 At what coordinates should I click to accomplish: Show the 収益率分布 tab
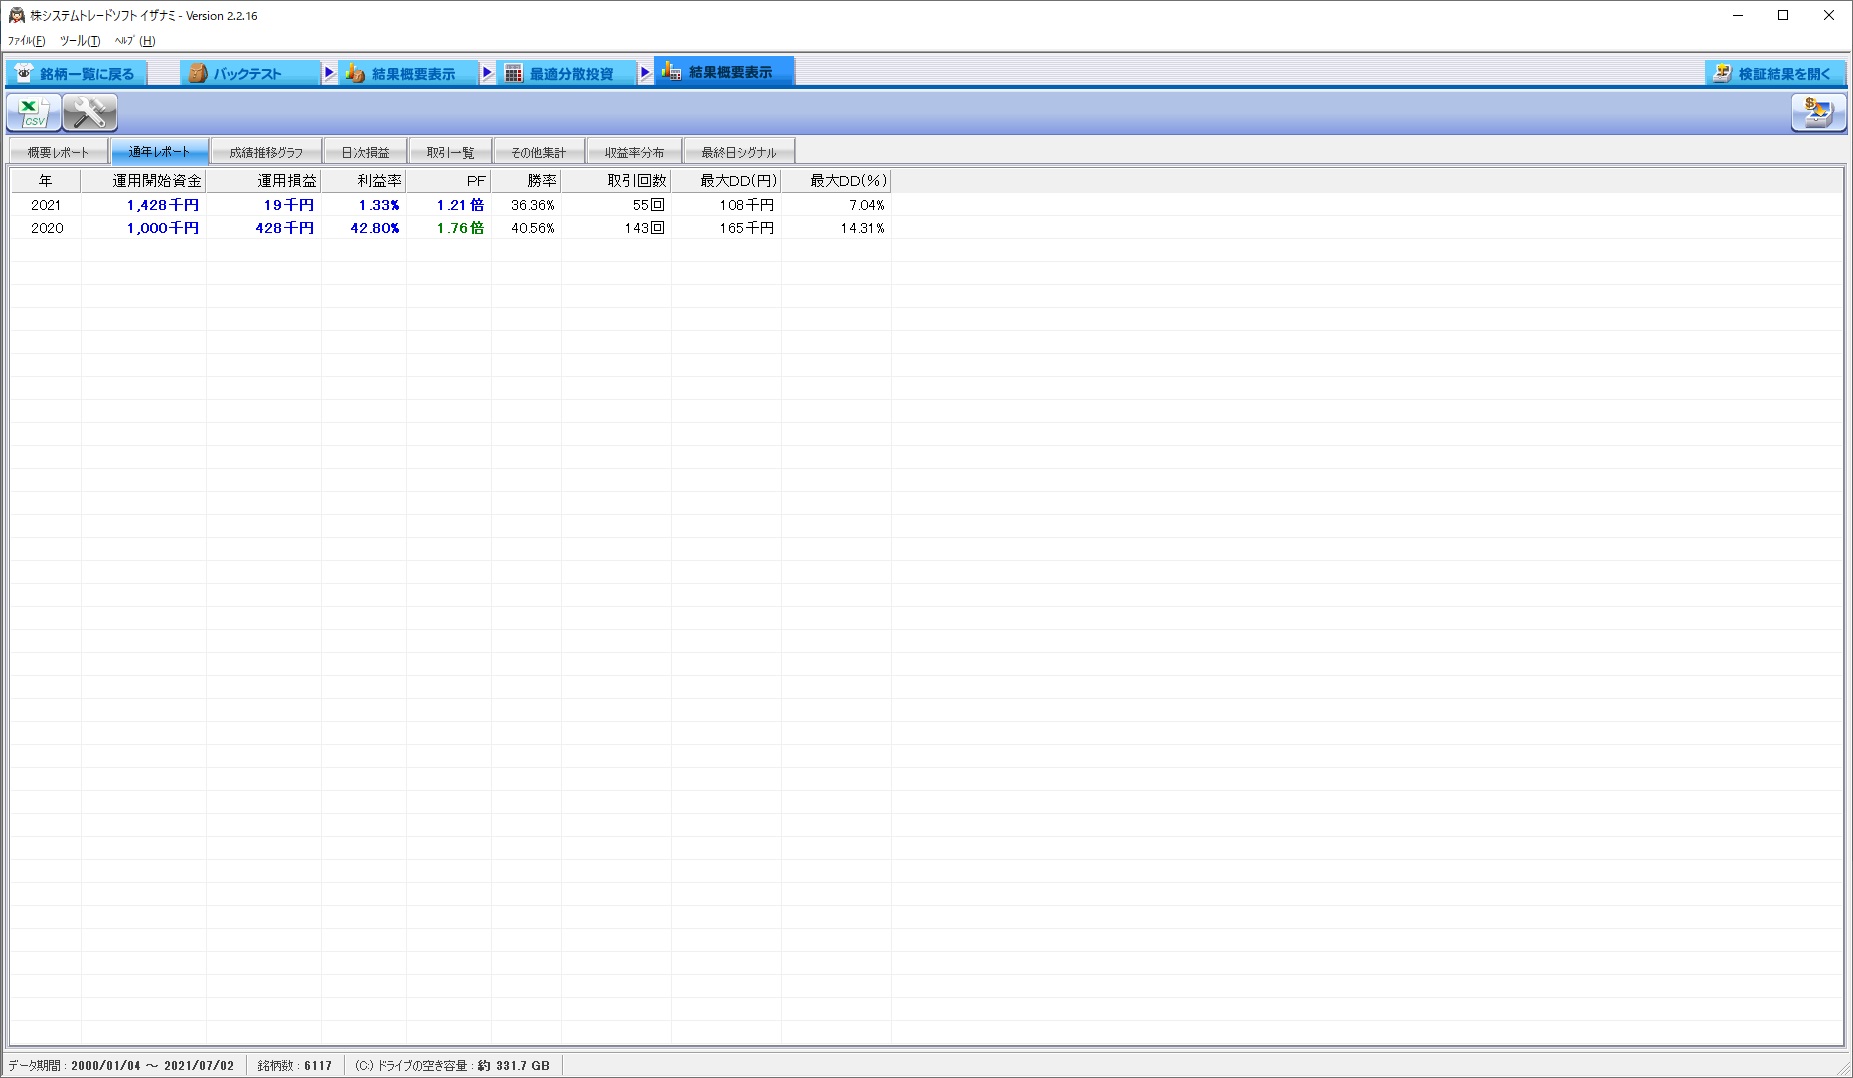pos(634,152)
